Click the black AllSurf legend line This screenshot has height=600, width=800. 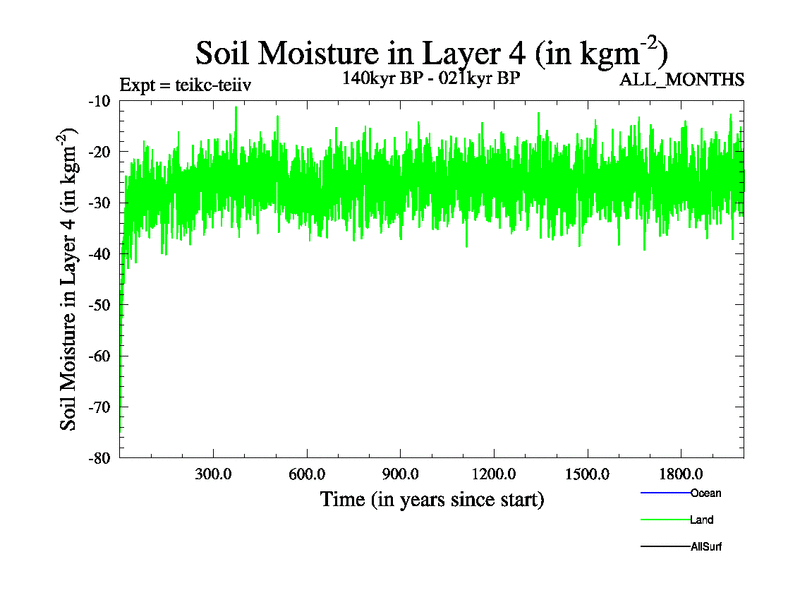click(x=664, y=548)
